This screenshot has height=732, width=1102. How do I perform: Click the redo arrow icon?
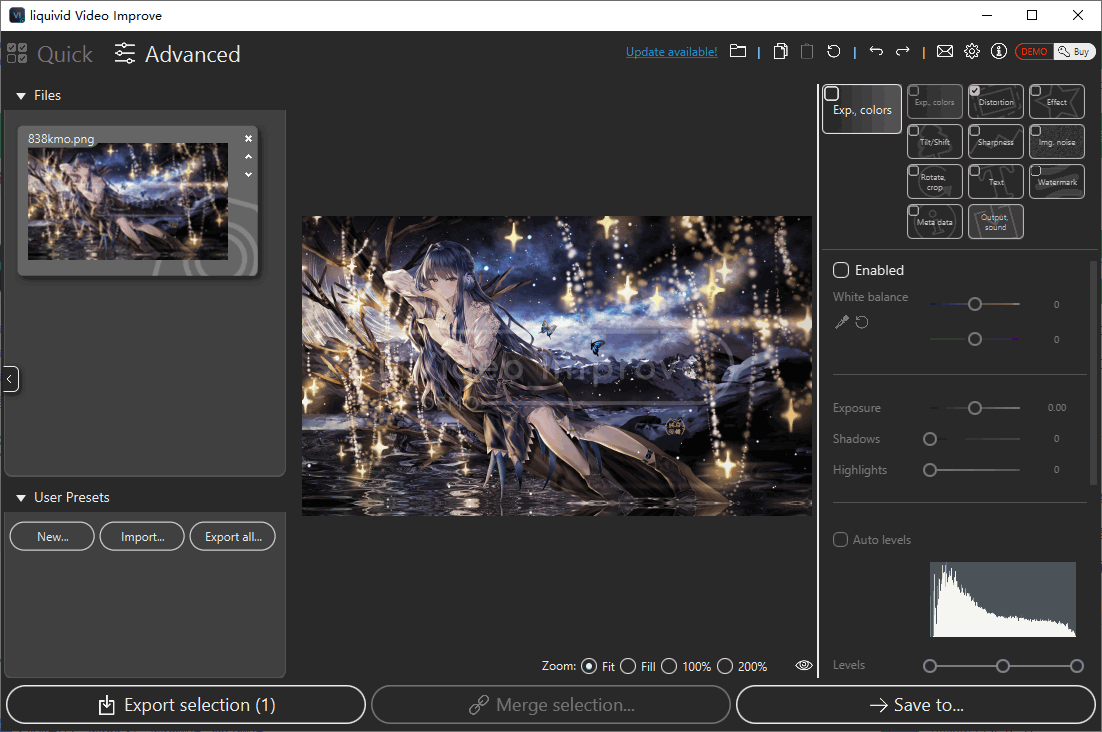click(902, 52)
